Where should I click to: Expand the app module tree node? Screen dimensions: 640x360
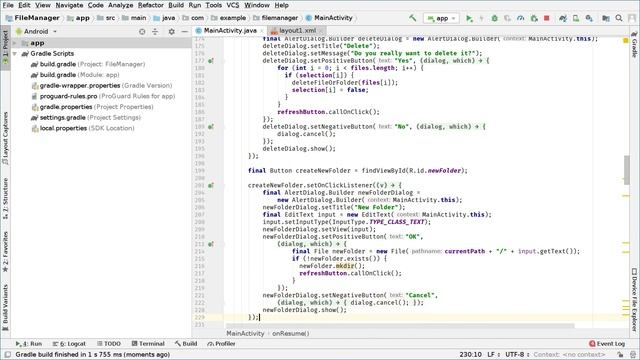(15, 43)
